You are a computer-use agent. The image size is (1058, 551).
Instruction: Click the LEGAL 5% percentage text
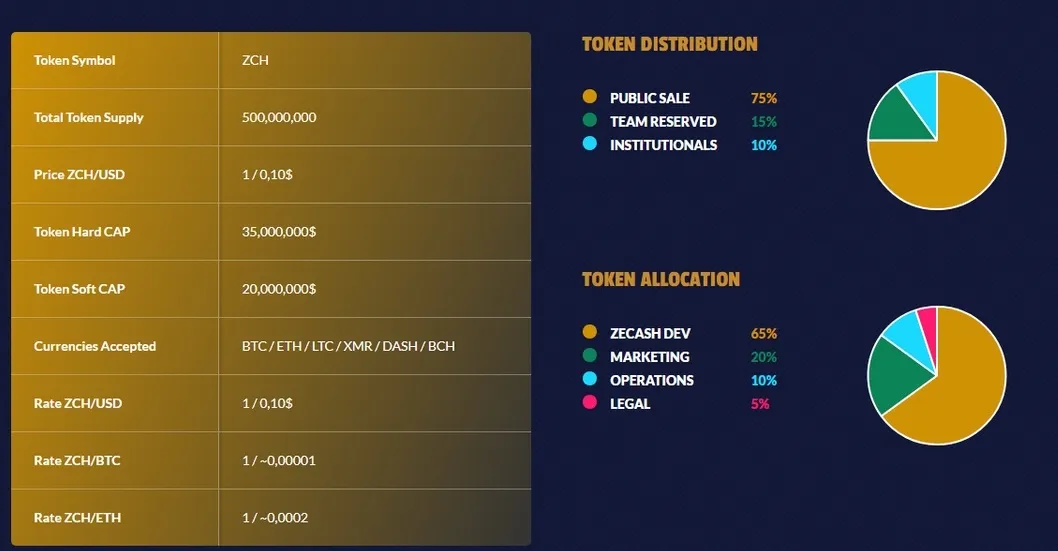click(x=760, y=404)
